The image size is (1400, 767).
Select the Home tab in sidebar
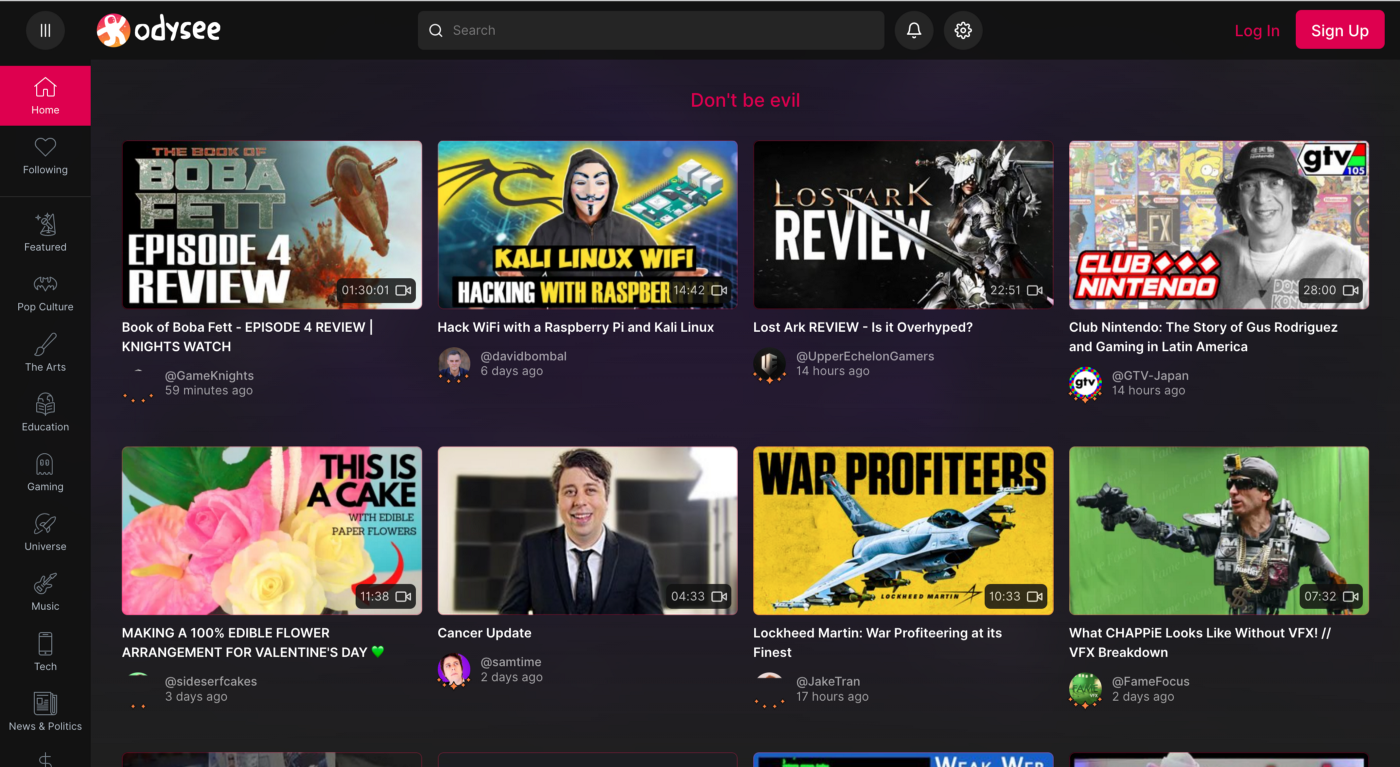point(45,96)
